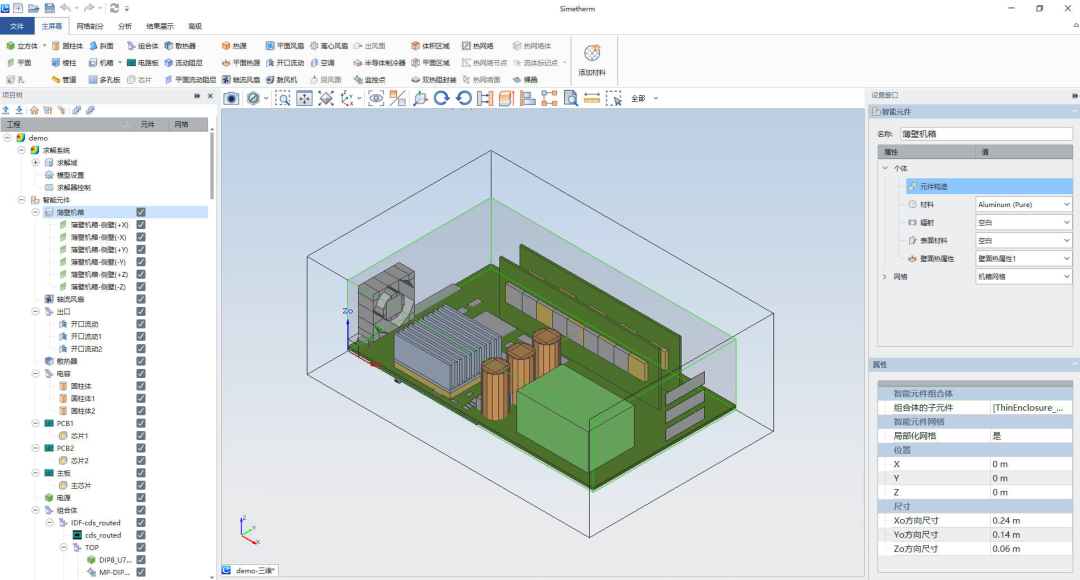Image resolution: width=1080 pixels, height=580 pixels.
Task: Toggle the checkbox for 轴流风扇 in the tree
Action: 141,299
